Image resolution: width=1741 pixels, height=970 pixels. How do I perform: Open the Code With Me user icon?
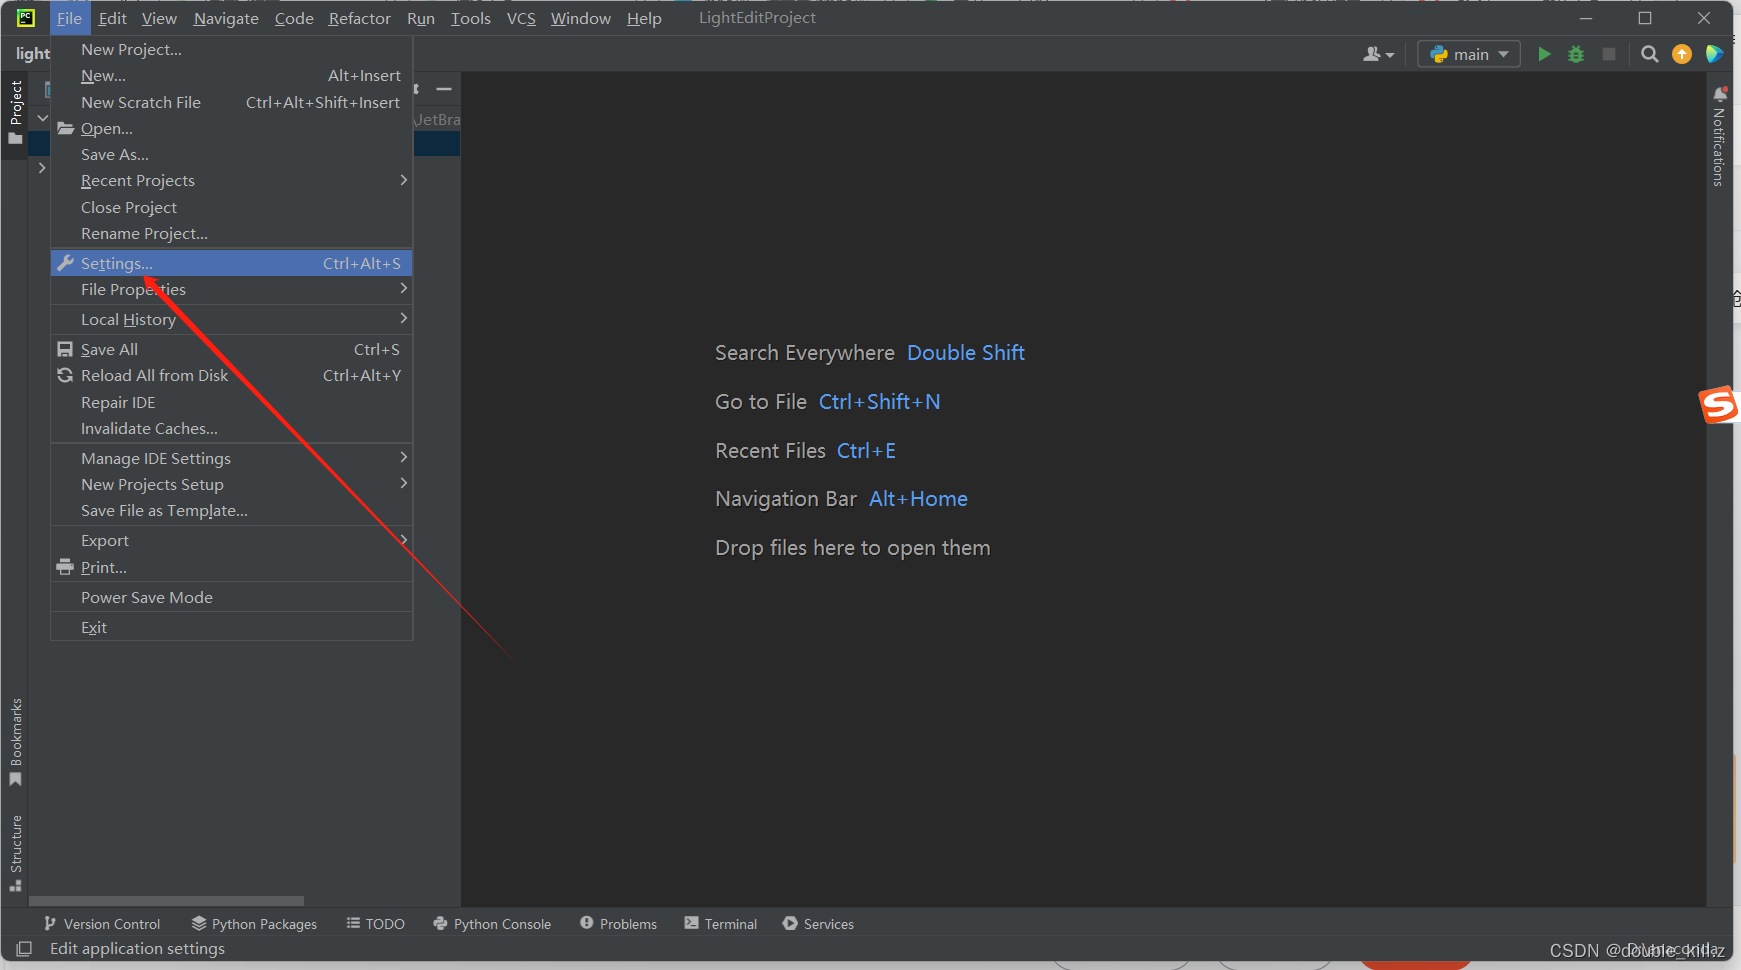pyautogui.click(x=1378, y=54)
